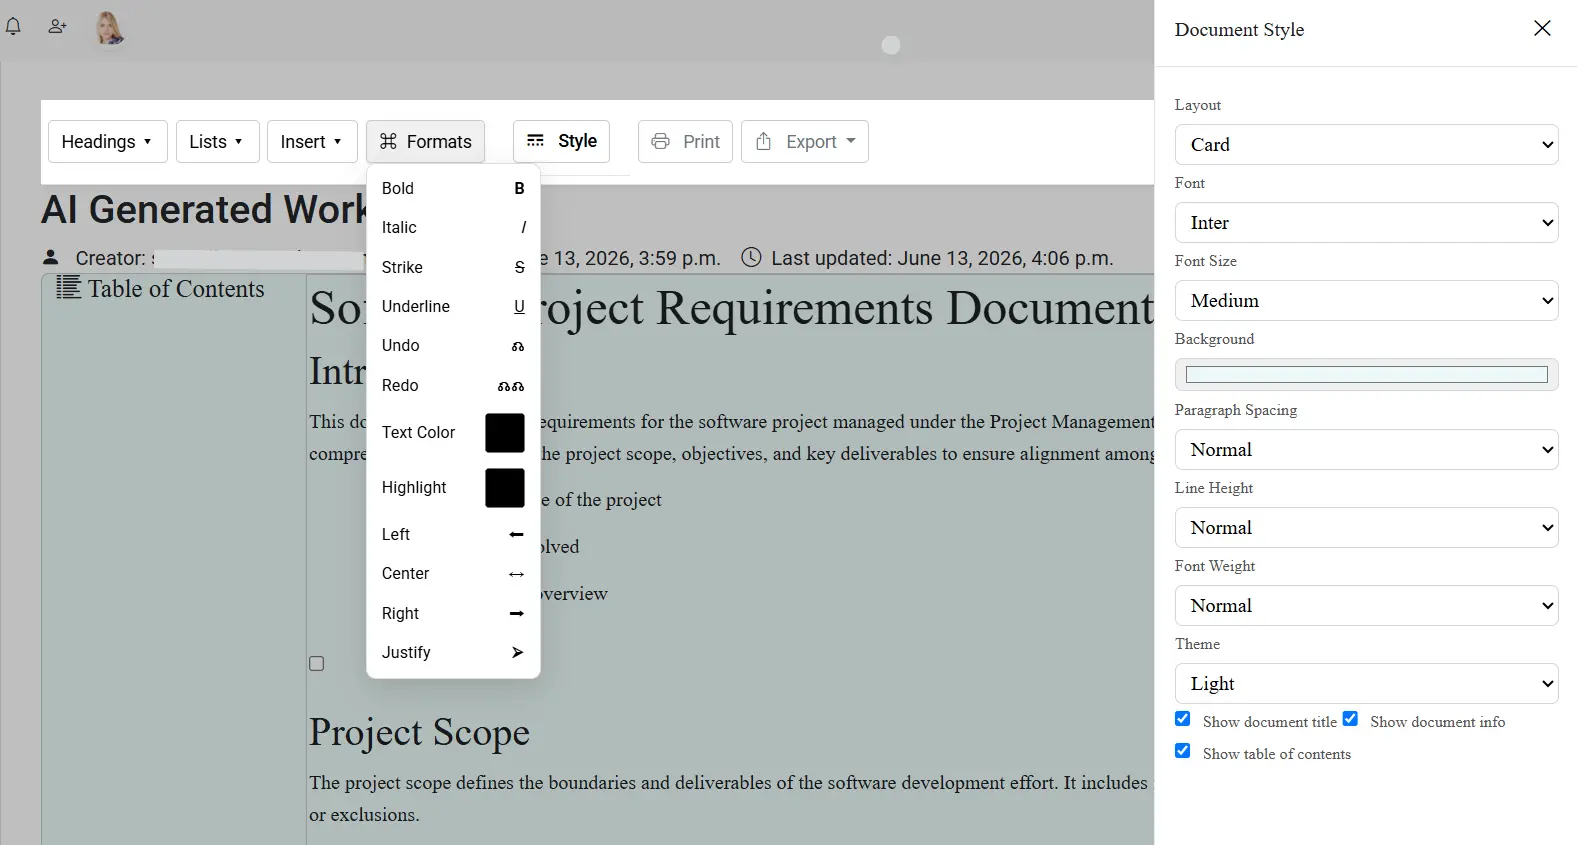Click the black Text Color swatch

(x=505, y=433)
